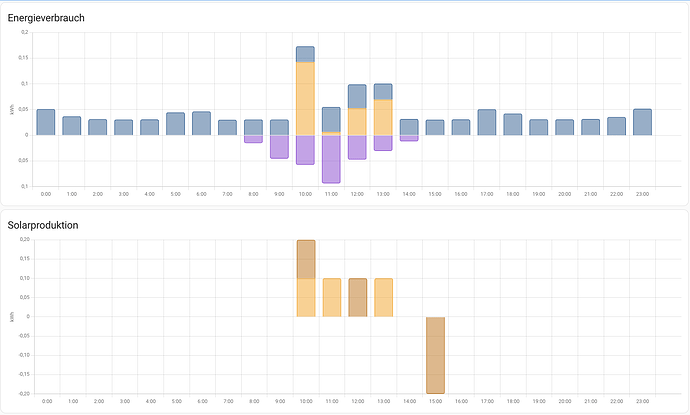
Task: Select the purple 12:00 segment in Energieverbrauch
Action: 357,147
